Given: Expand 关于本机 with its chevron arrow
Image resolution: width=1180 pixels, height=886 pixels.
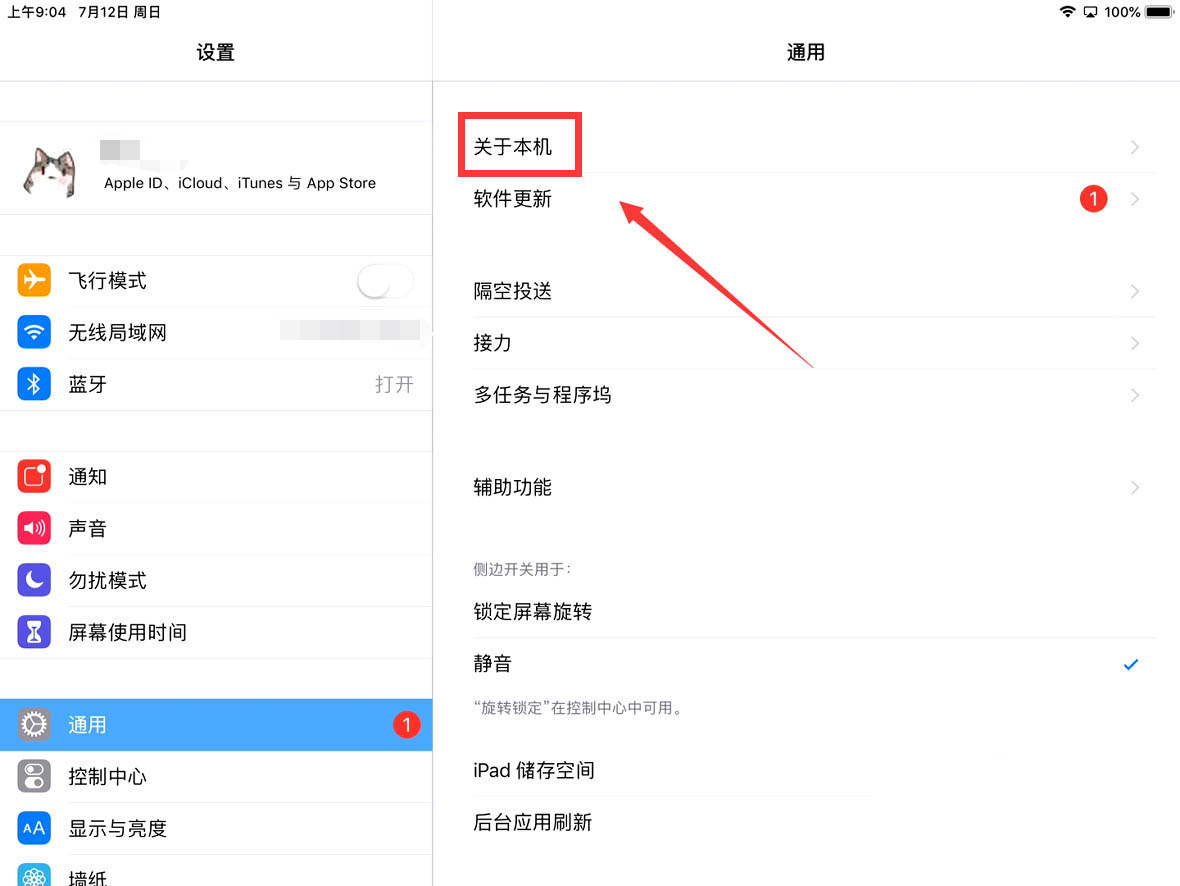Looking at the screenshot, I should [1134, 148].
